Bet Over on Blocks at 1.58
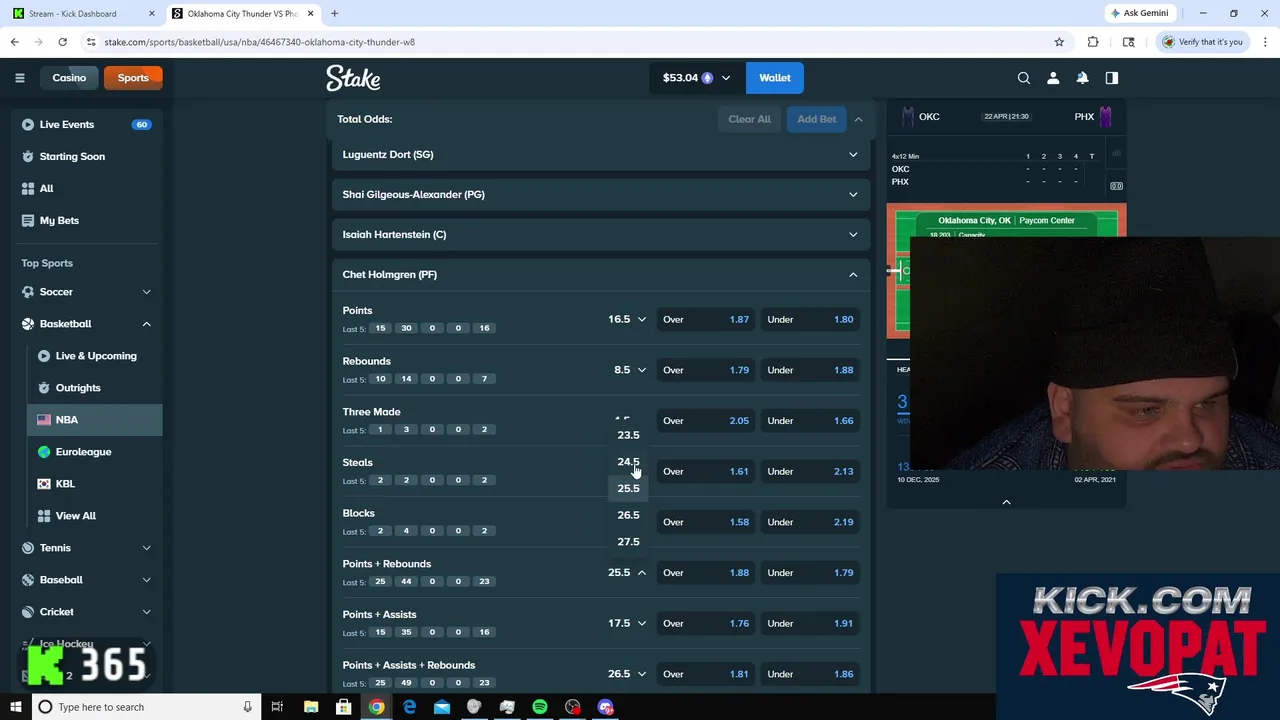Image resolution: width=1280 pixels, height=720 pixels. click(x=706, y=522)
